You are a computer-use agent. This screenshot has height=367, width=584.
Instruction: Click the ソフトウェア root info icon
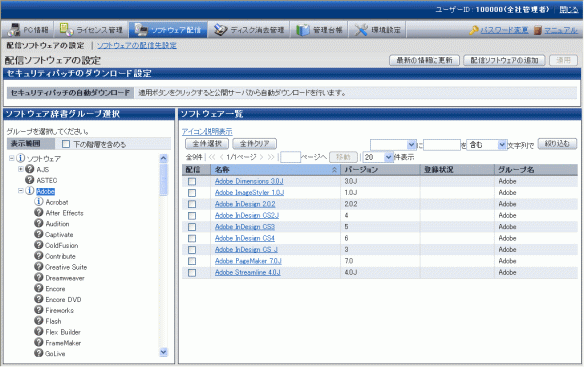(x=20, y=158)
